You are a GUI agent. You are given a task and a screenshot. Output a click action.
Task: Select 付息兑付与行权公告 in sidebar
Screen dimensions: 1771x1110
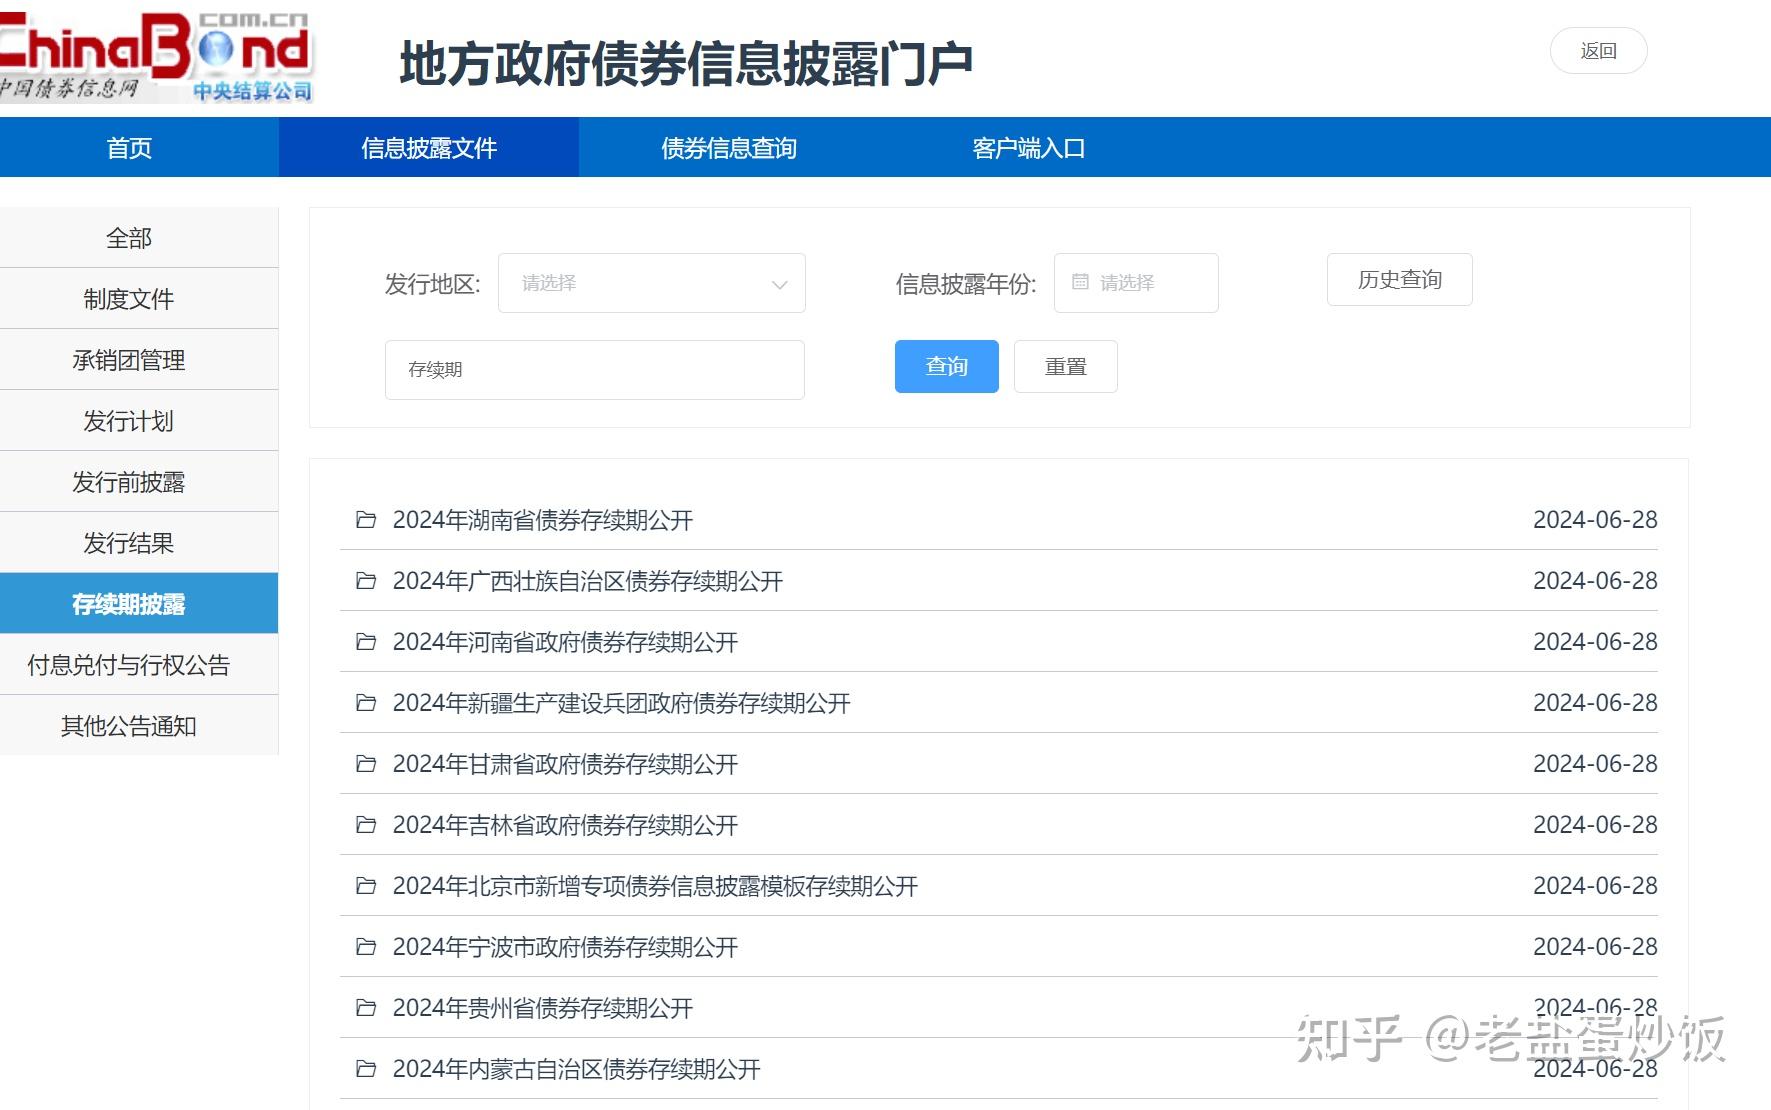[139, 665]
